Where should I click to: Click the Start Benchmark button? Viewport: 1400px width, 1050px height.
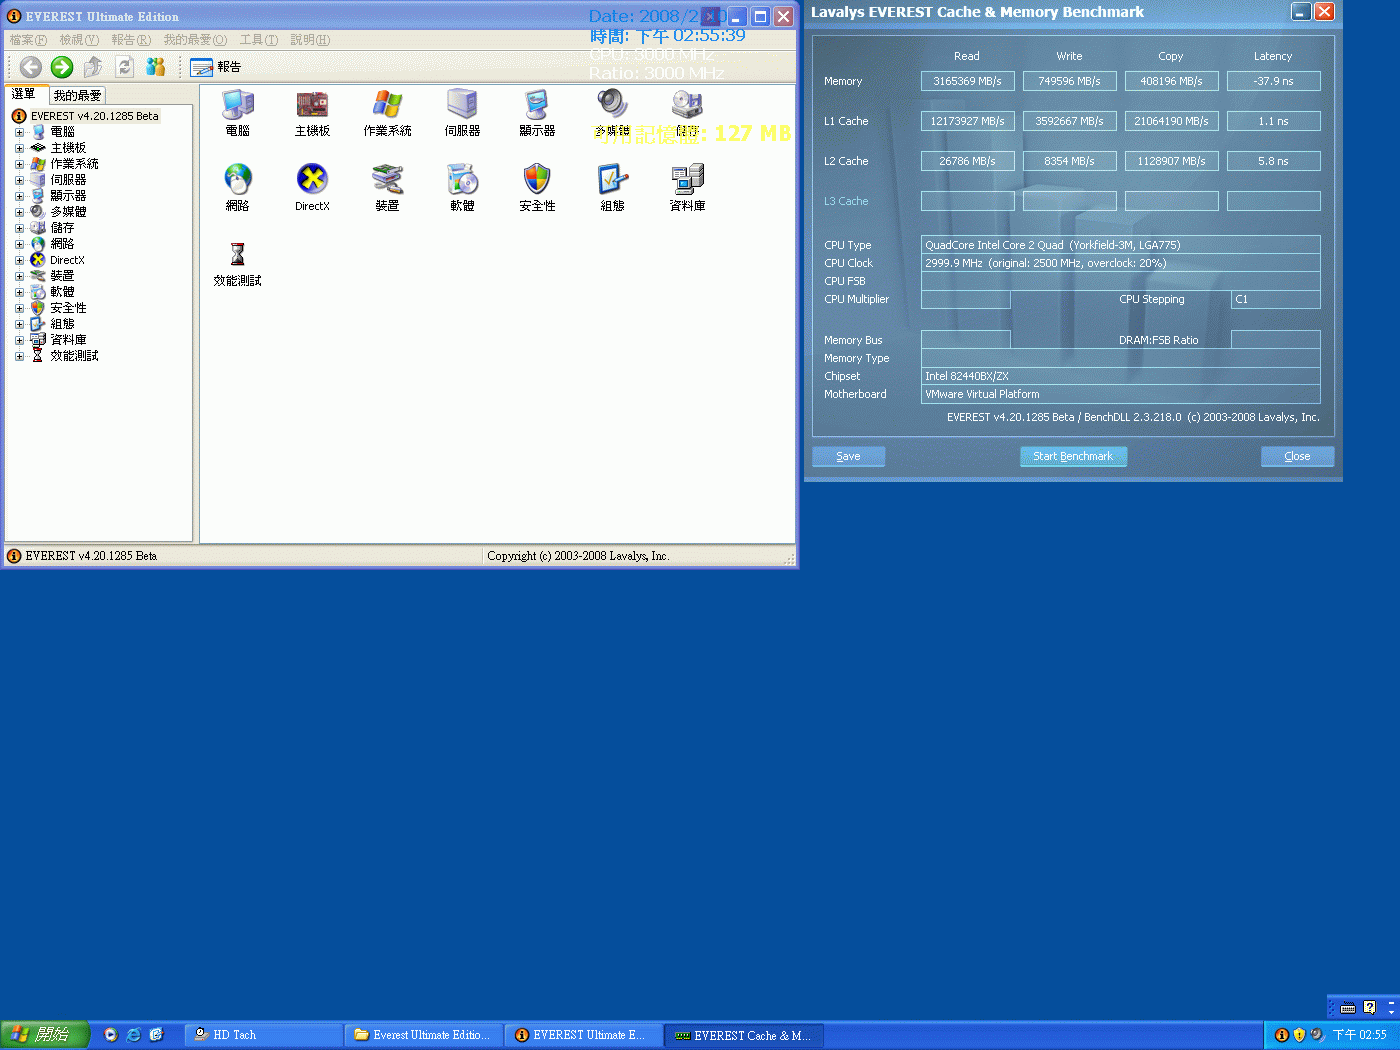(1073, 456)
